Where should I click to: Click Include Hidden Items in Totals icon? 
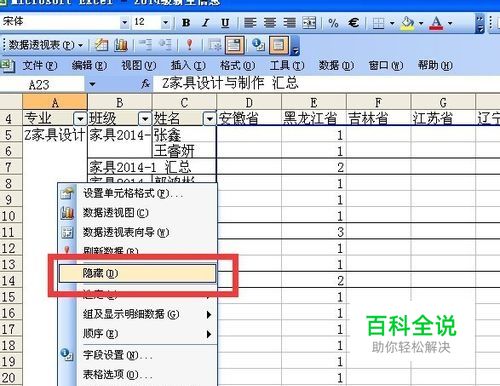[215, 45]
